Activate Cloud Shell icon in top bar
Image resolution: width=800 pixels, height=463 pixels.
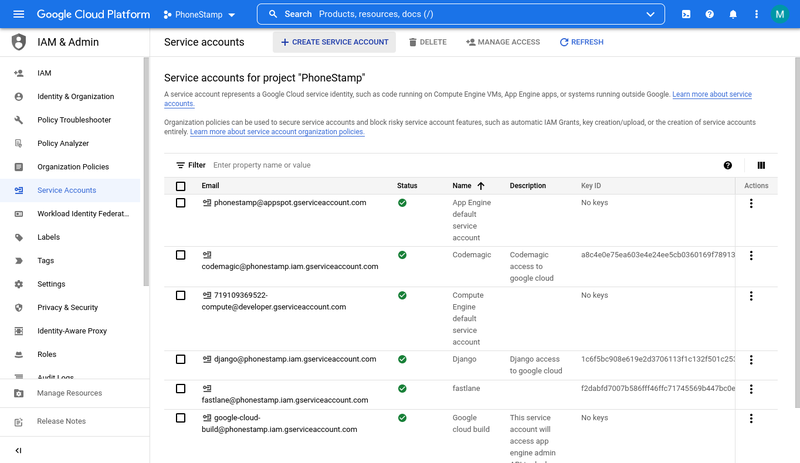(x=686, y=14)
